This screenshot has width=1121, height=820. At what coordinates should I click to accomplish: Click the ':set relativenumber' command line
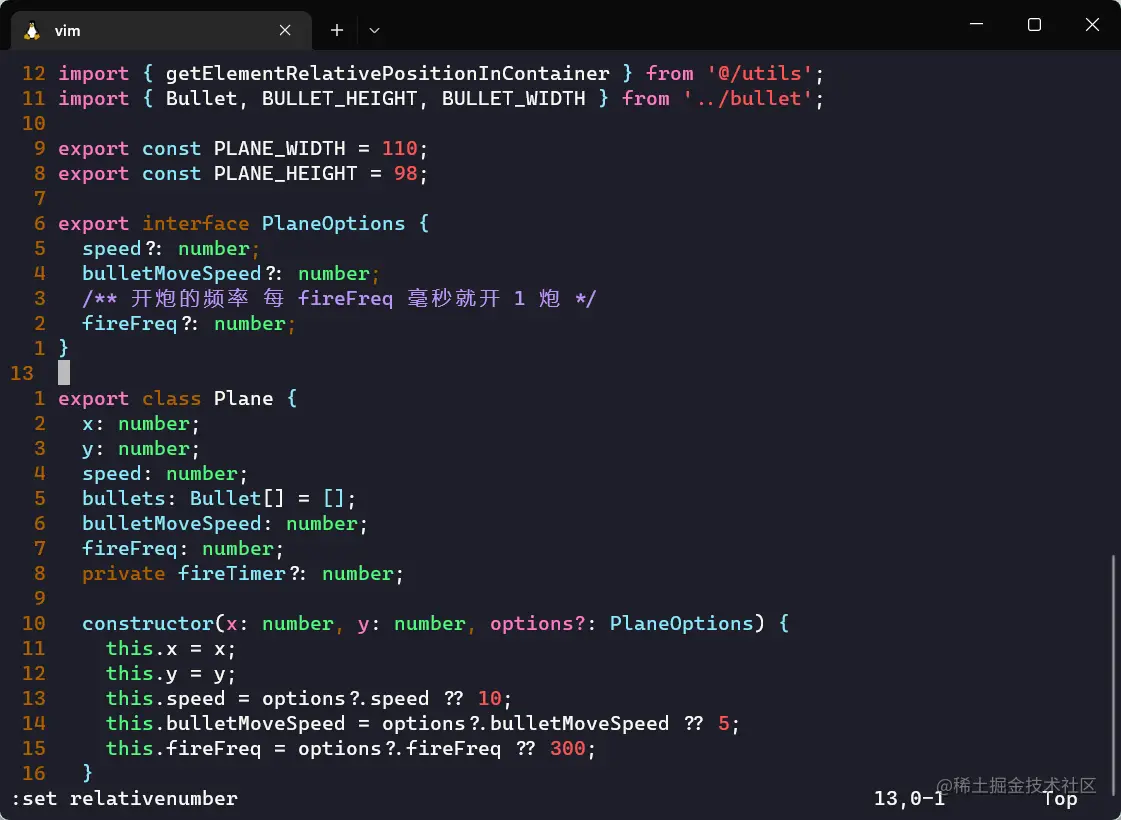coord(124,799)
